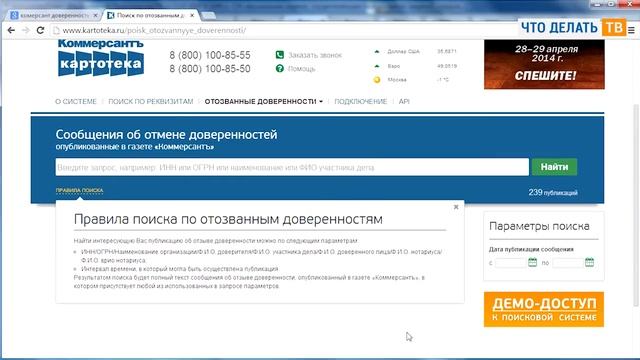Open the 'ПОДКЛЮЧЕНИЕ' menu item

pos(360,101)
